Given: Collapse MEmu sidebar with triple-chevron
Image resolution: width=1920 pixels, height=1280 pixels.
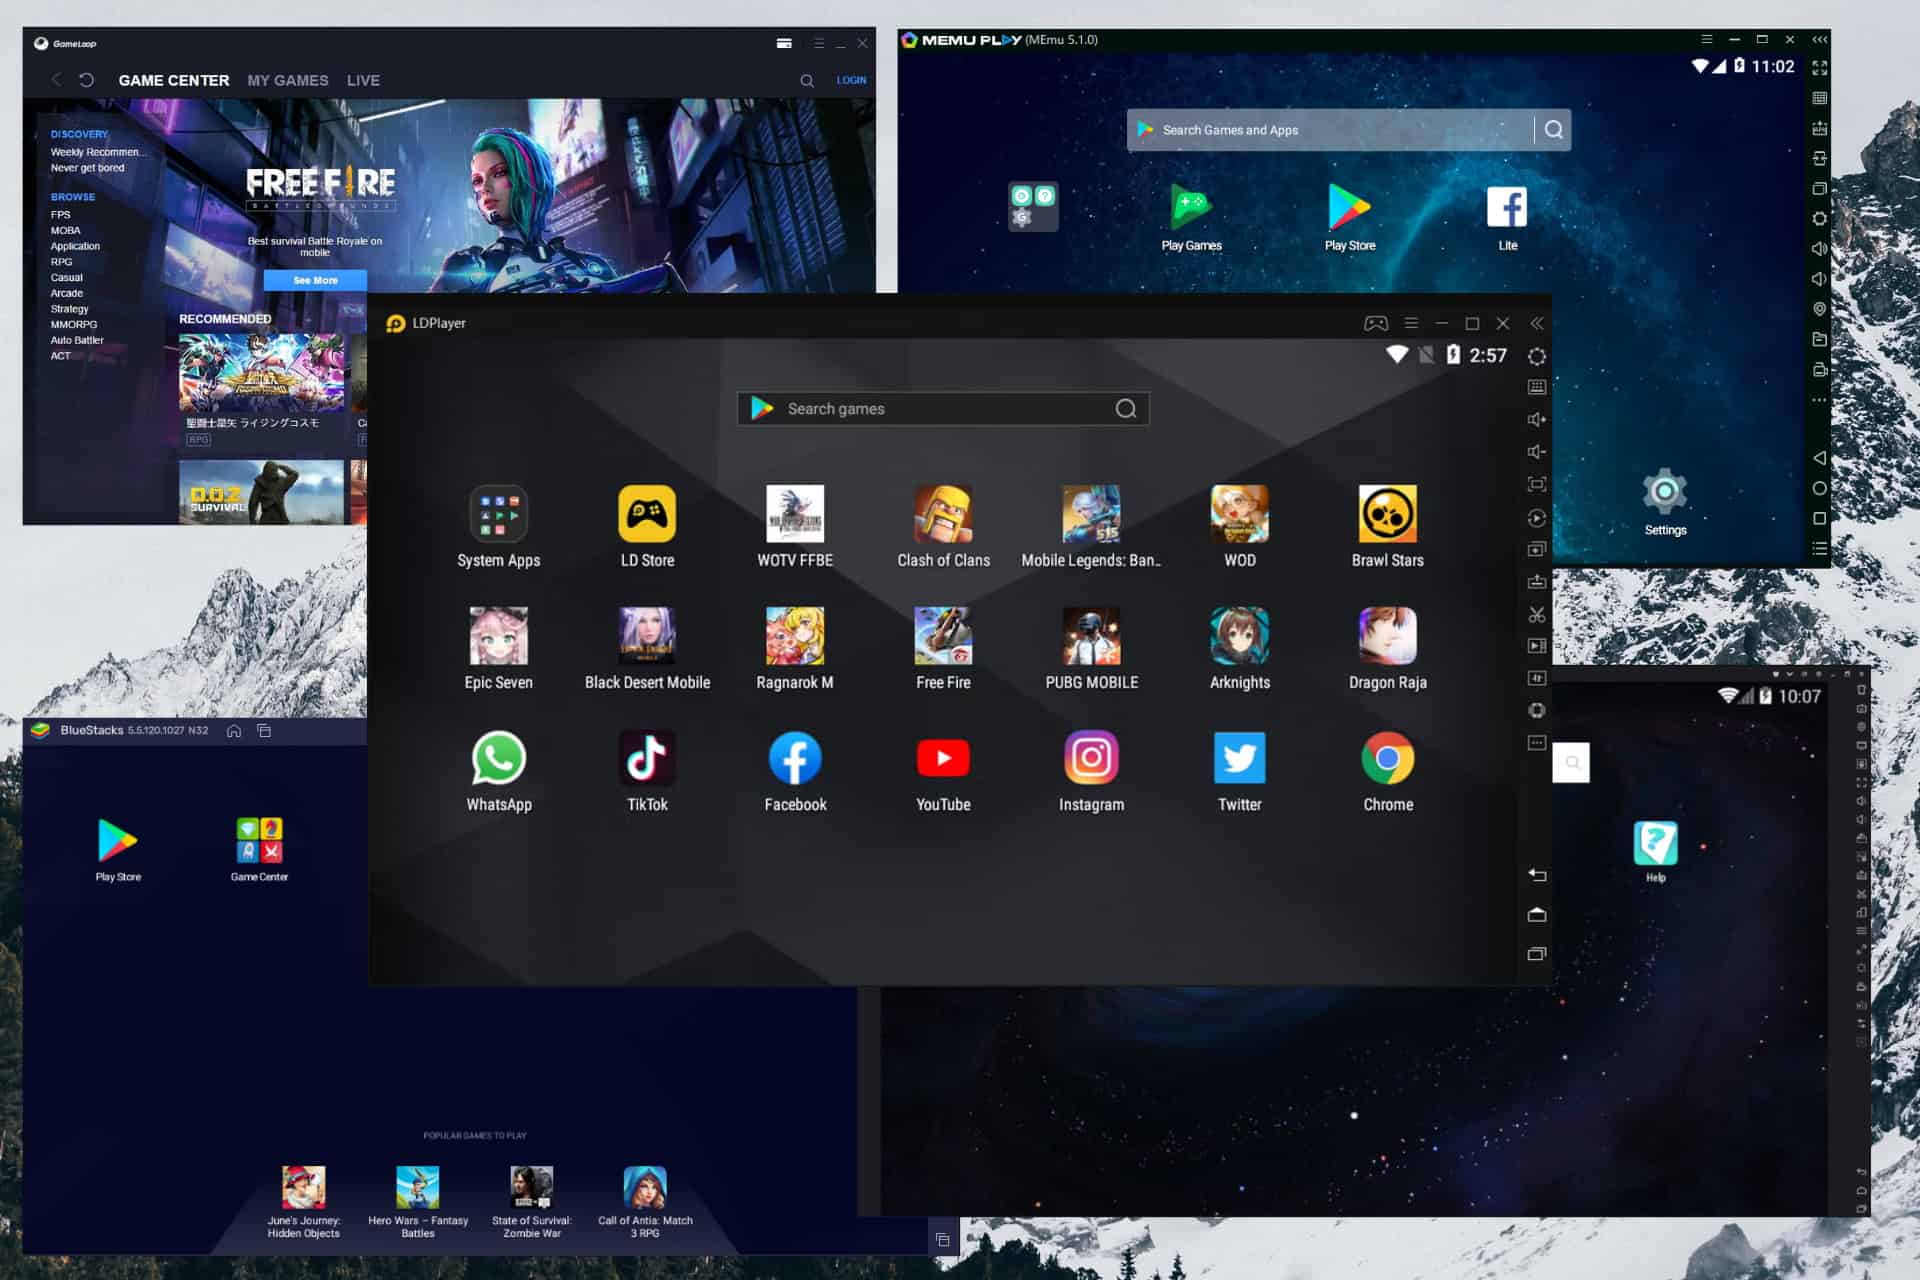Looking at the screenshot, I should (x=1820, y=40).
